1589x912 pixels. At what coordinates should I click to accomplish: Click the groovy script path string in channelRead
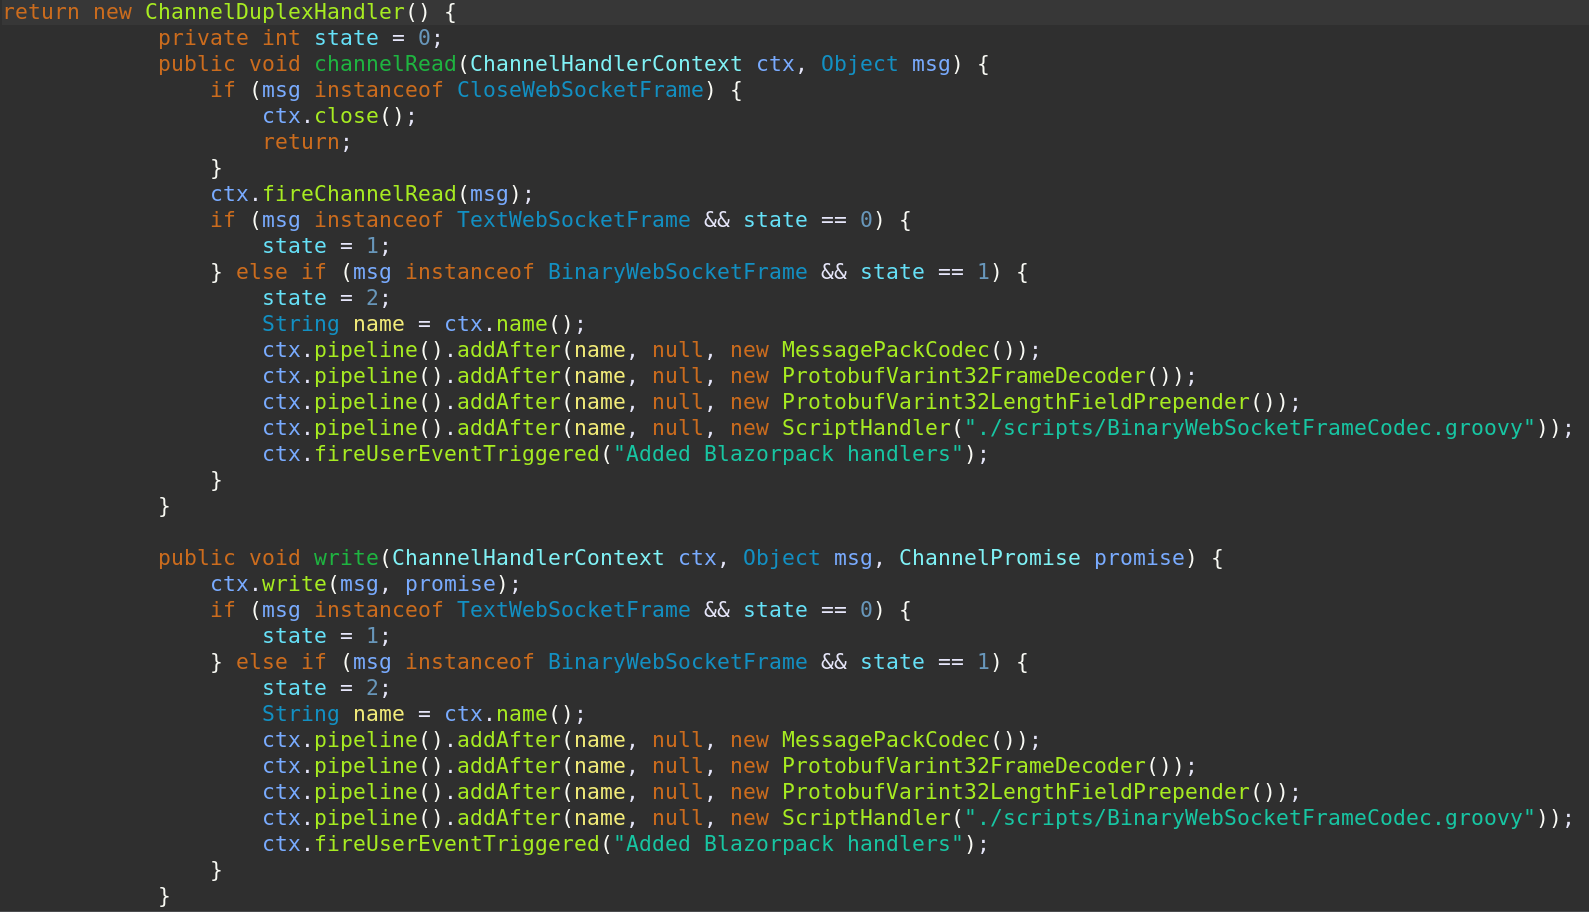tap(1249, 428)
